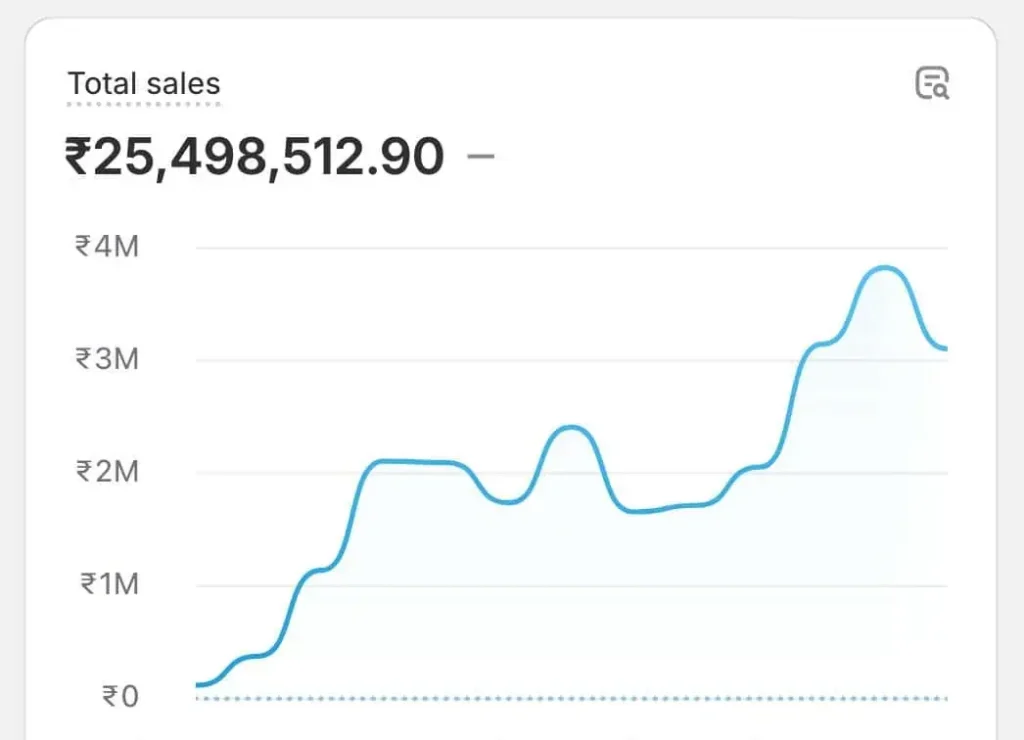Click the ₹0 y-axis label
Image resolution: width=1024 pixels, height=740 pixels.
click(120, 697)
